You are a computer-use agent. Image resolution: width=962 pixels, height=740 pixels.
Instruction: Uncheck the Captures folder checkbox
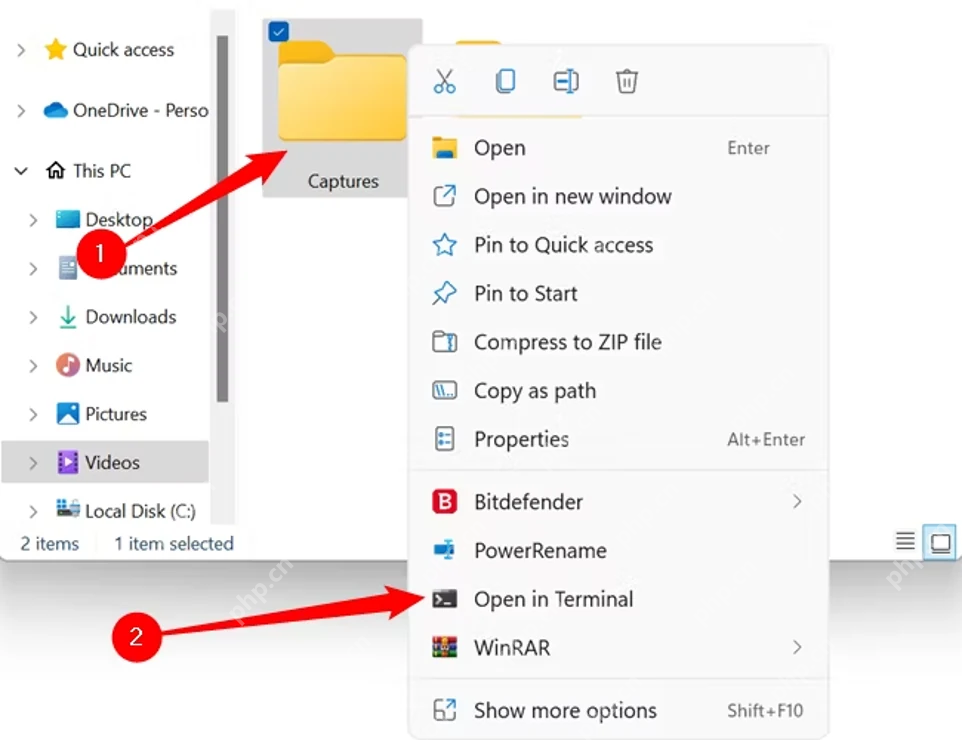[x=279, y=31]
